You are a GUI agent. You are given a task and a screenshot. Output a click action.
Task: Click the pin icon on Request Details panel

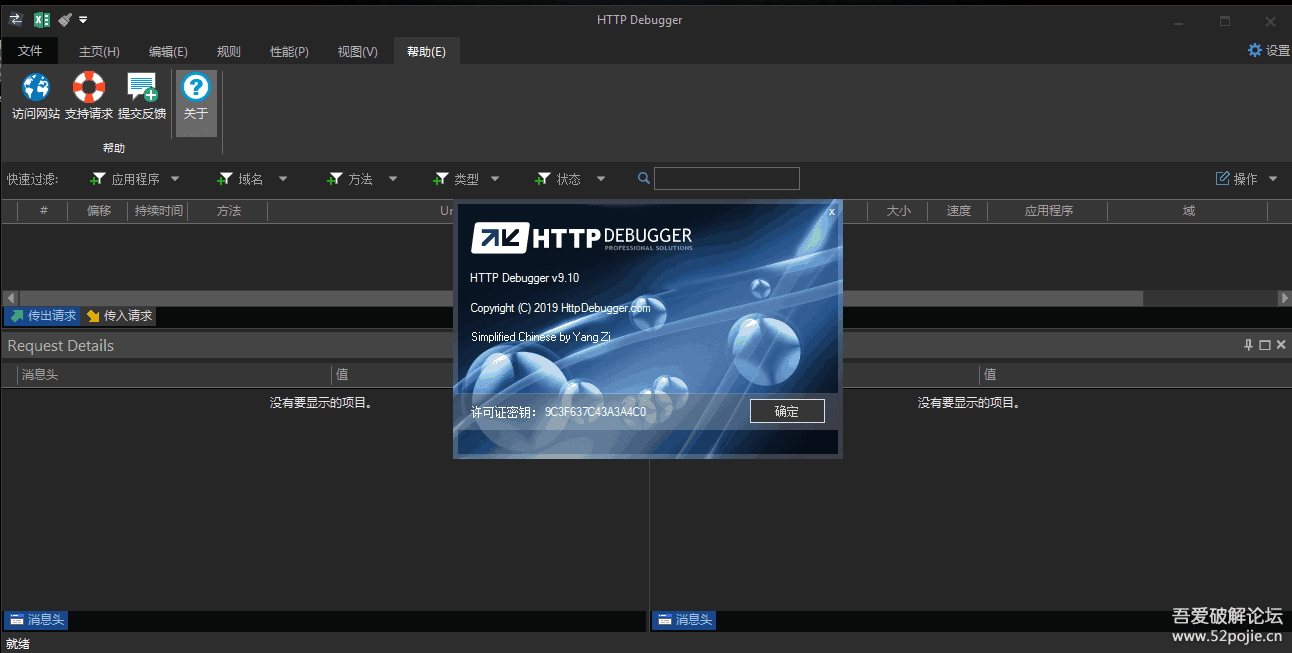pos(1248,345)
